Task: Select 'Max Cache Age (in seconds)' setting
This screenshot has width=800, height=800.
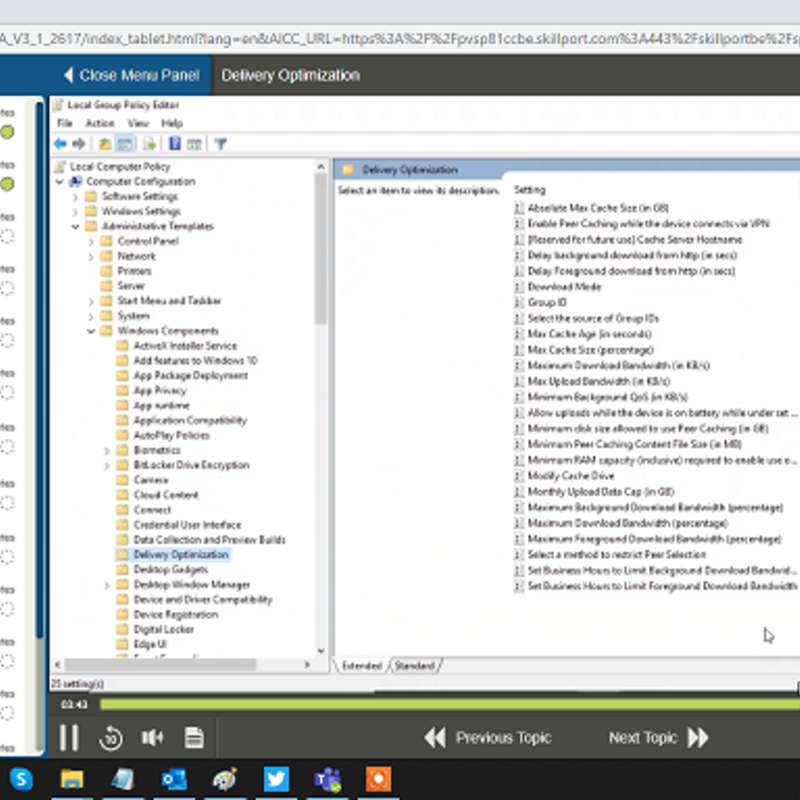Action: [589, 334]
